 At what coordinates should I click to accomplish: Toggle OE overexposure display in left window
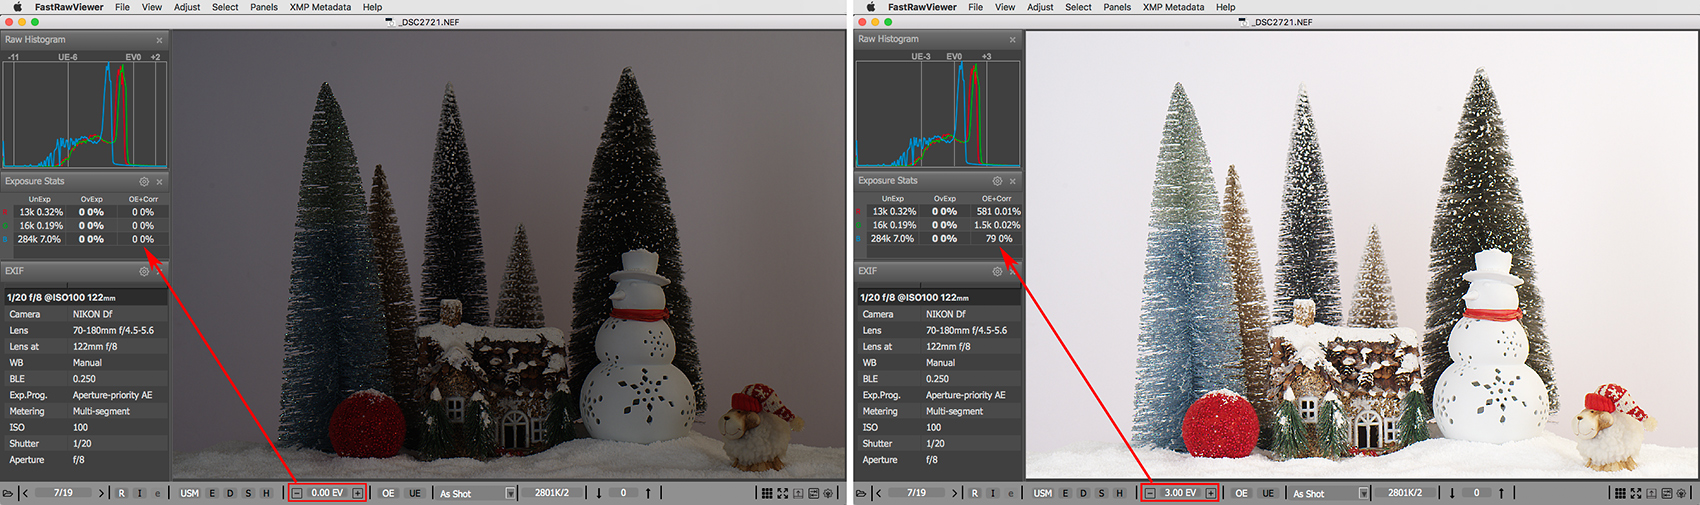click(x=388, y=493)
